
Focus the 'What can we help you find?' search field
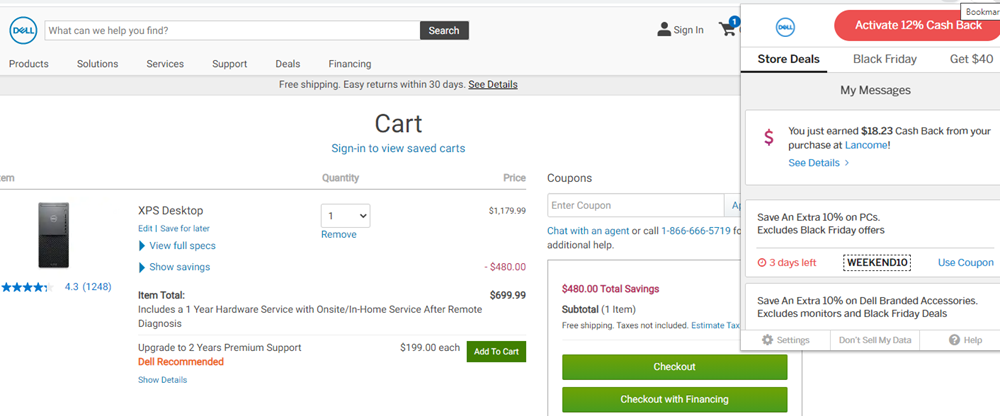[232, 30]
